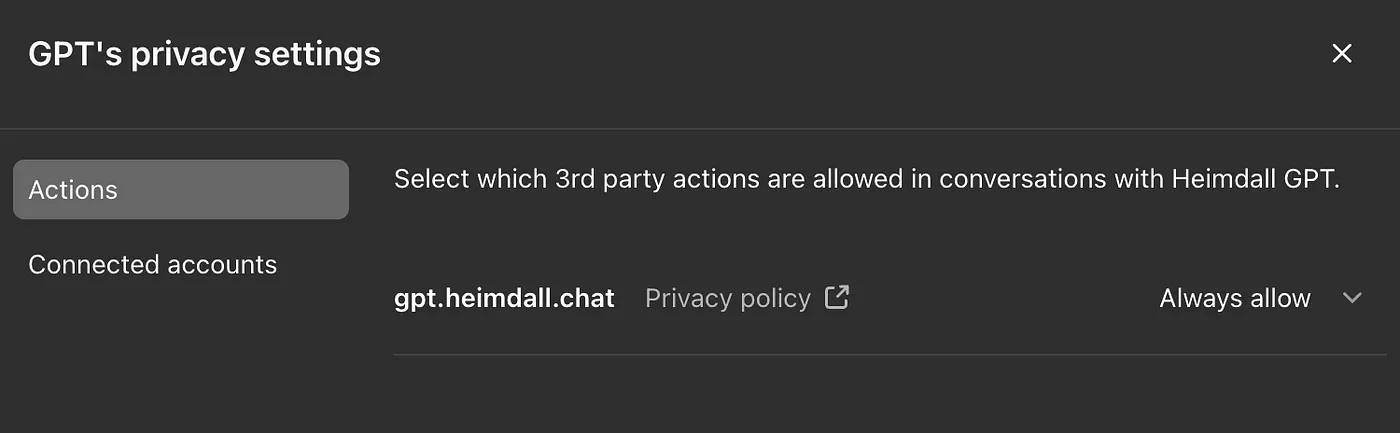Viewport: 1400px width, 433px height.
Task: Click the word Select starting the description
Action: tap(431, 180)
